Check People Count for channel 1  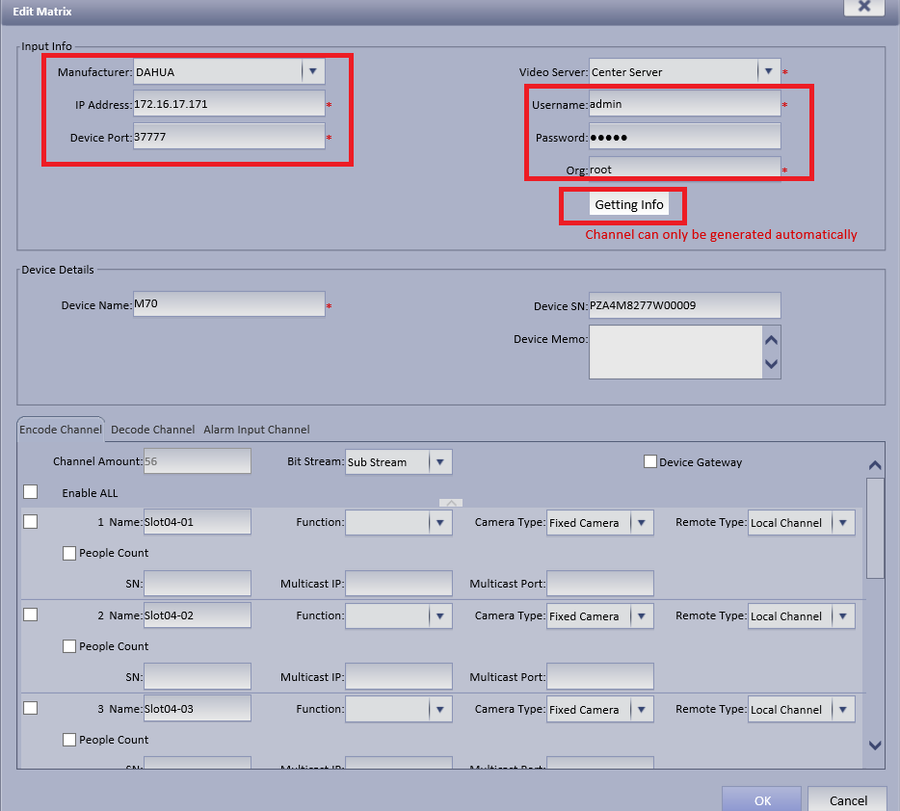pyautogui.click(x=69, y=553)
